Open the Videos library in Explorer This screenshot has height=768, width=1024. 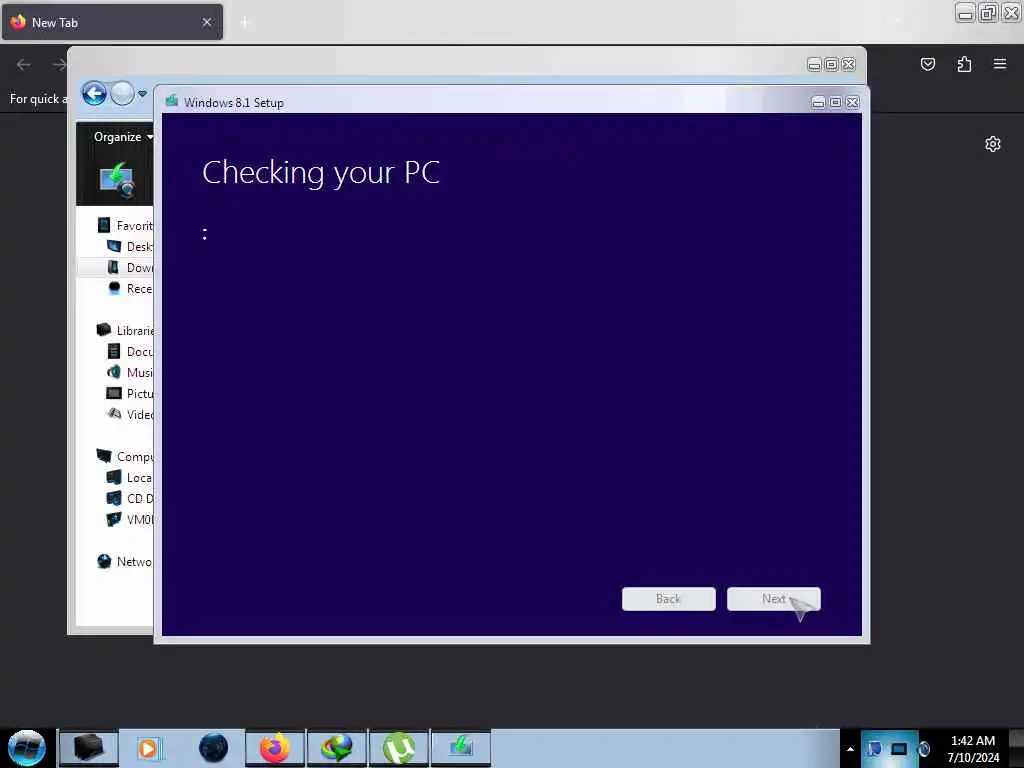139,414
